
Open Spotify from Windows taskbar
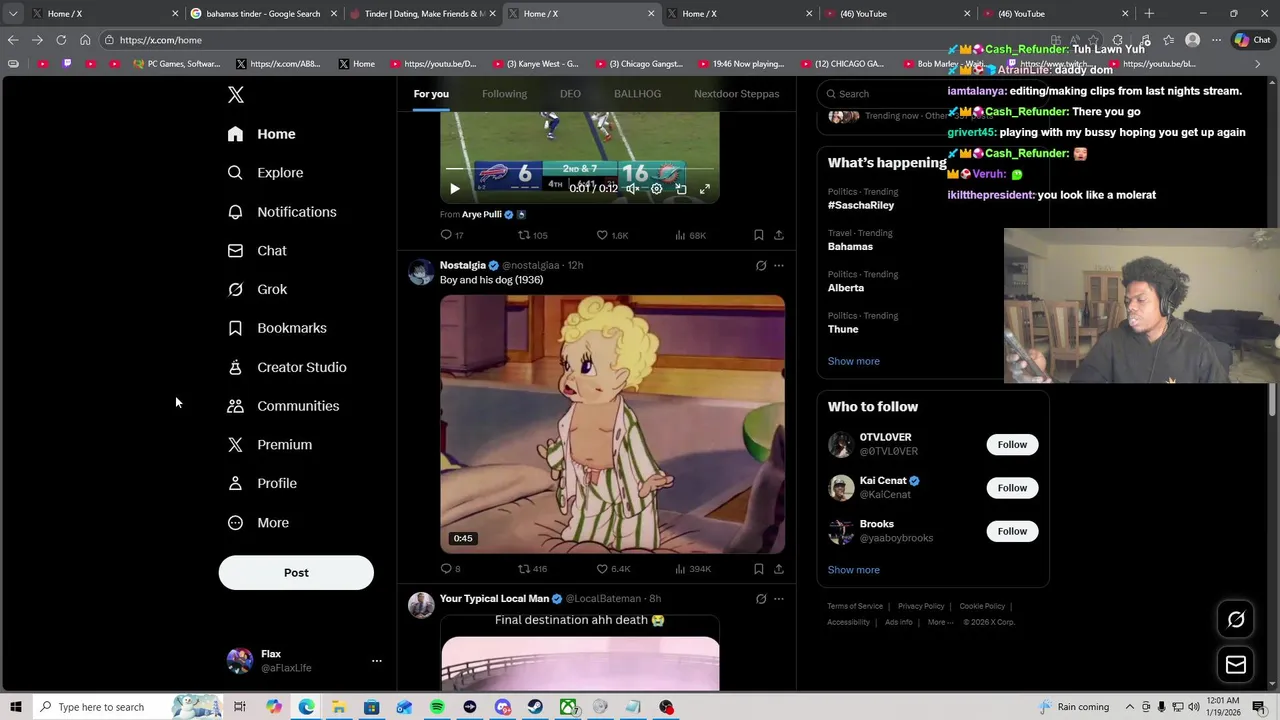tap(437, 707)
